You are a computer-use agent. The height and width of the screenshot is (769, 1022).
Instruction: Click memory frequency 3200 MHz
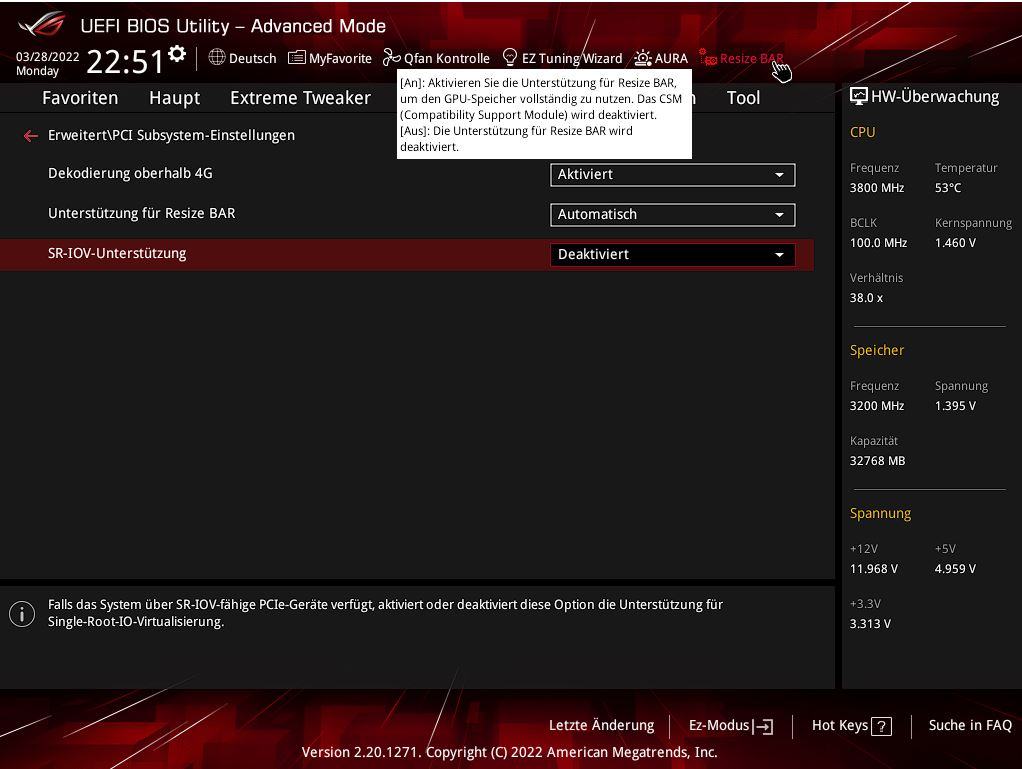(x=877, y=405)
